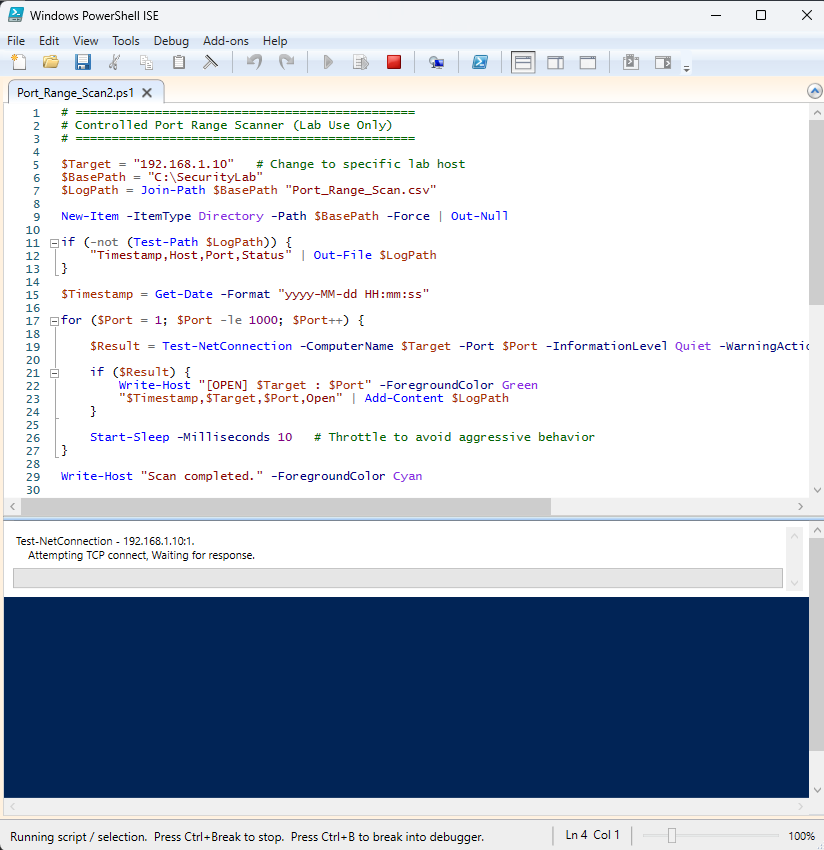824x850 pixels.
Task: Toggle Show Script Pane Maximized layout
Action: click(588, 63)
